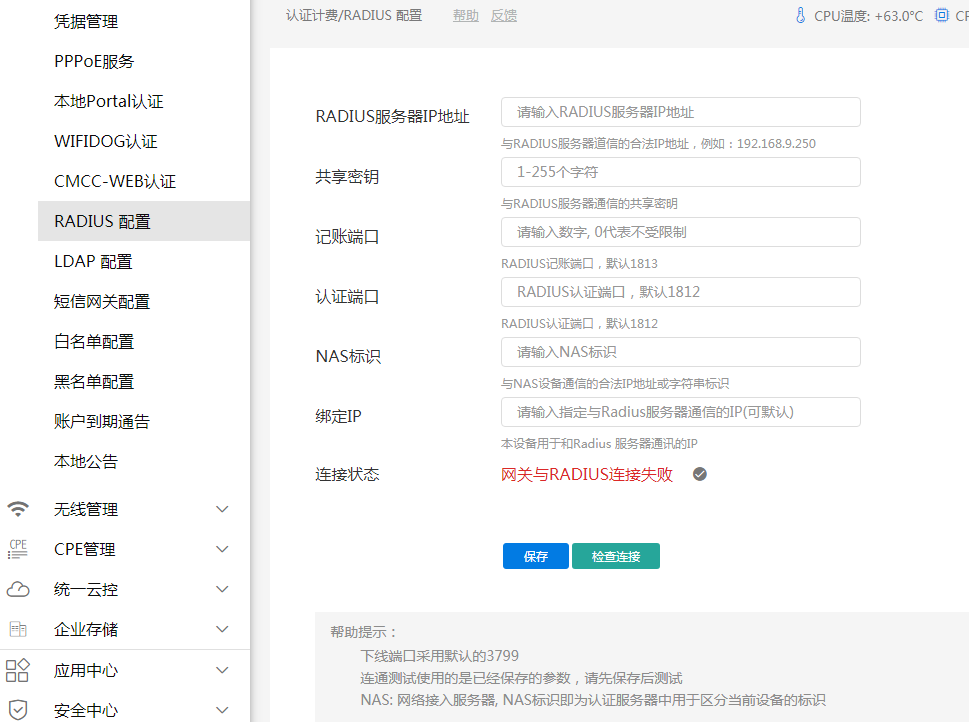The height and width of the screenshot is (722, 969).
Task: Click the CPU temperature thermometer icon
Action: tap(799, 16)
